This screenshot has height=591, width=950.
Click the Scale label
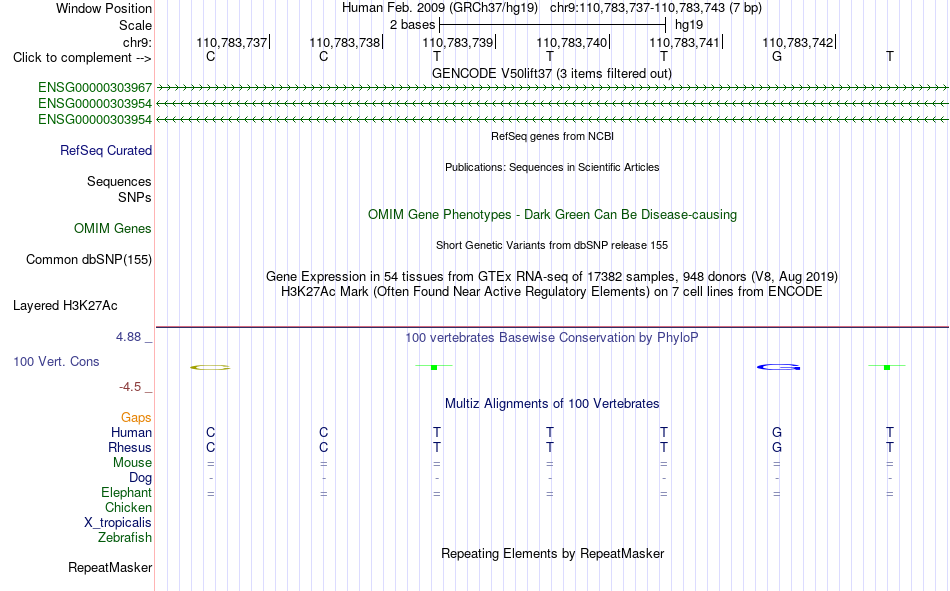click(x=135, y=25)
